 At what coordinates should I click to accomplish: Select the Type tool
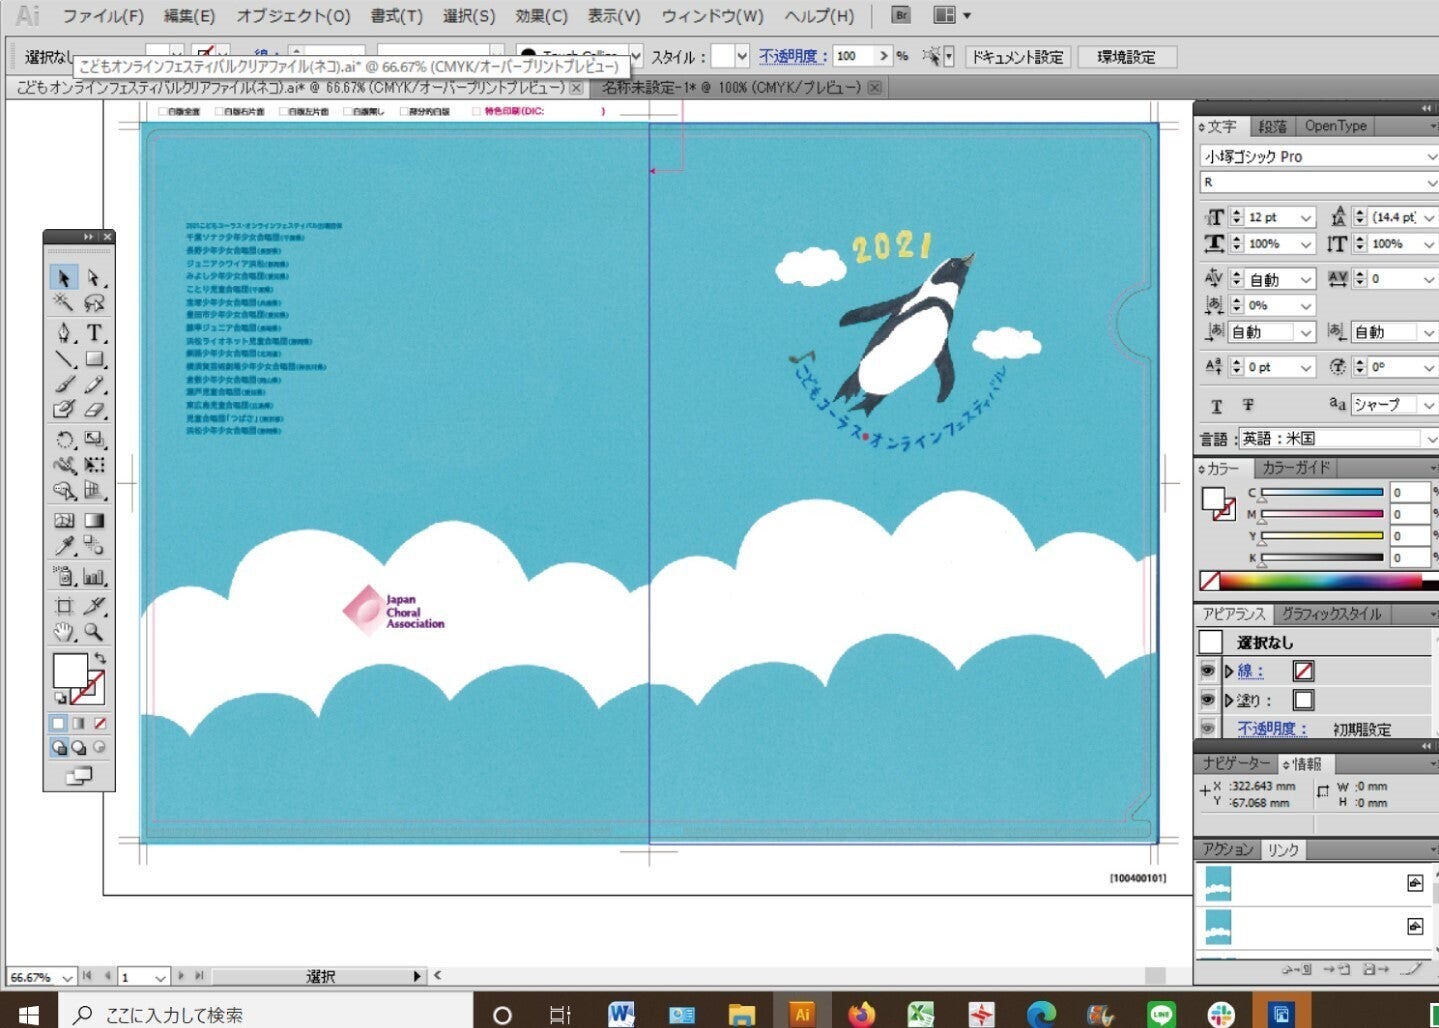pos(94,333)
